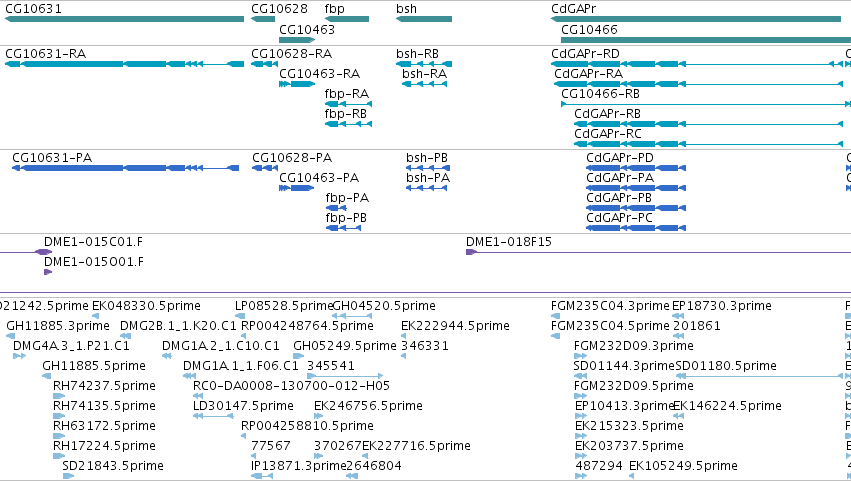Viewport: 851px width, 481px height.
Task: Select the RH74135.5prime EST label
Action: tap(104, 407)
